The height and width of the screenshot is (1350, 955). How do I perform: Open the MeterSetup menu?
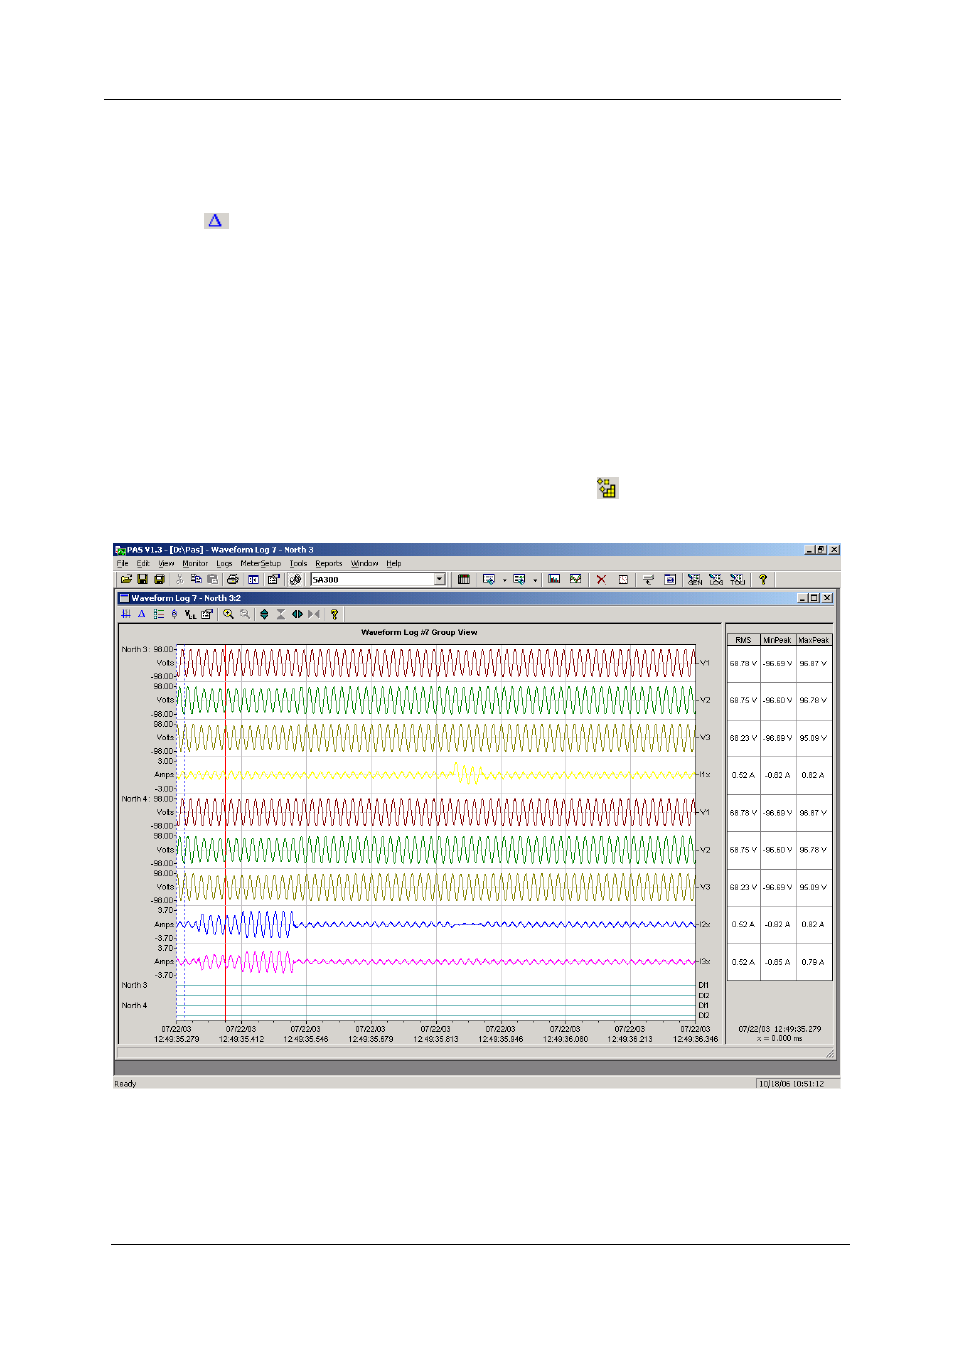click(260, 564)
